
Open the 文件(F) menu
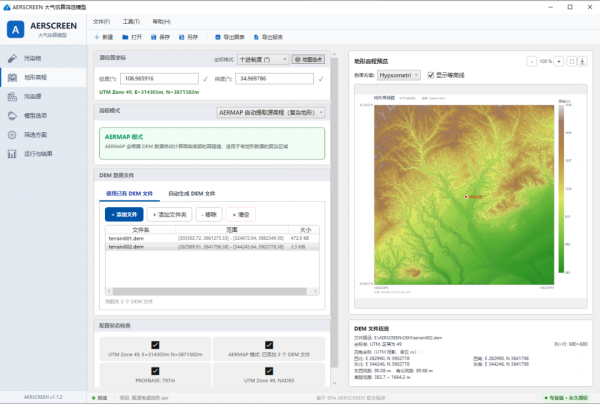pos(101,21)
